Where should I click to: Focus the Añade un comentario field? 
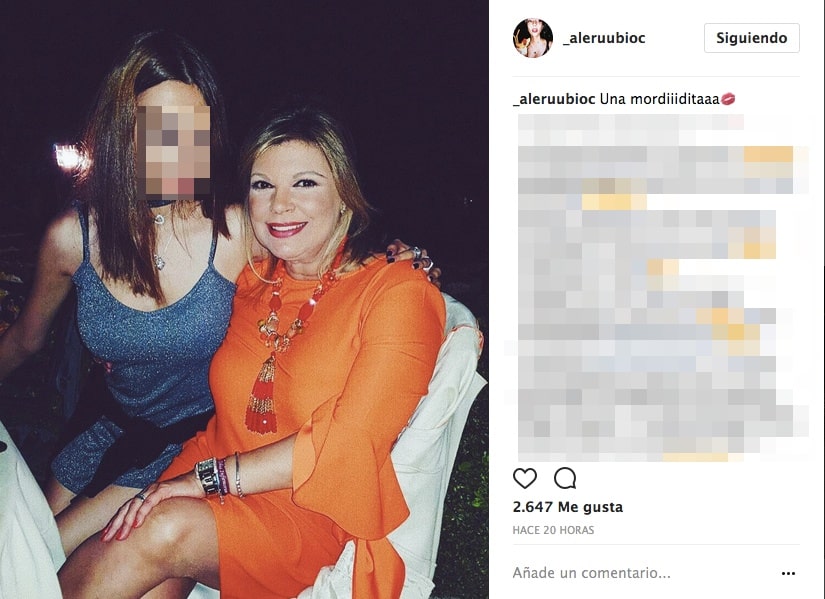point(642,573)
